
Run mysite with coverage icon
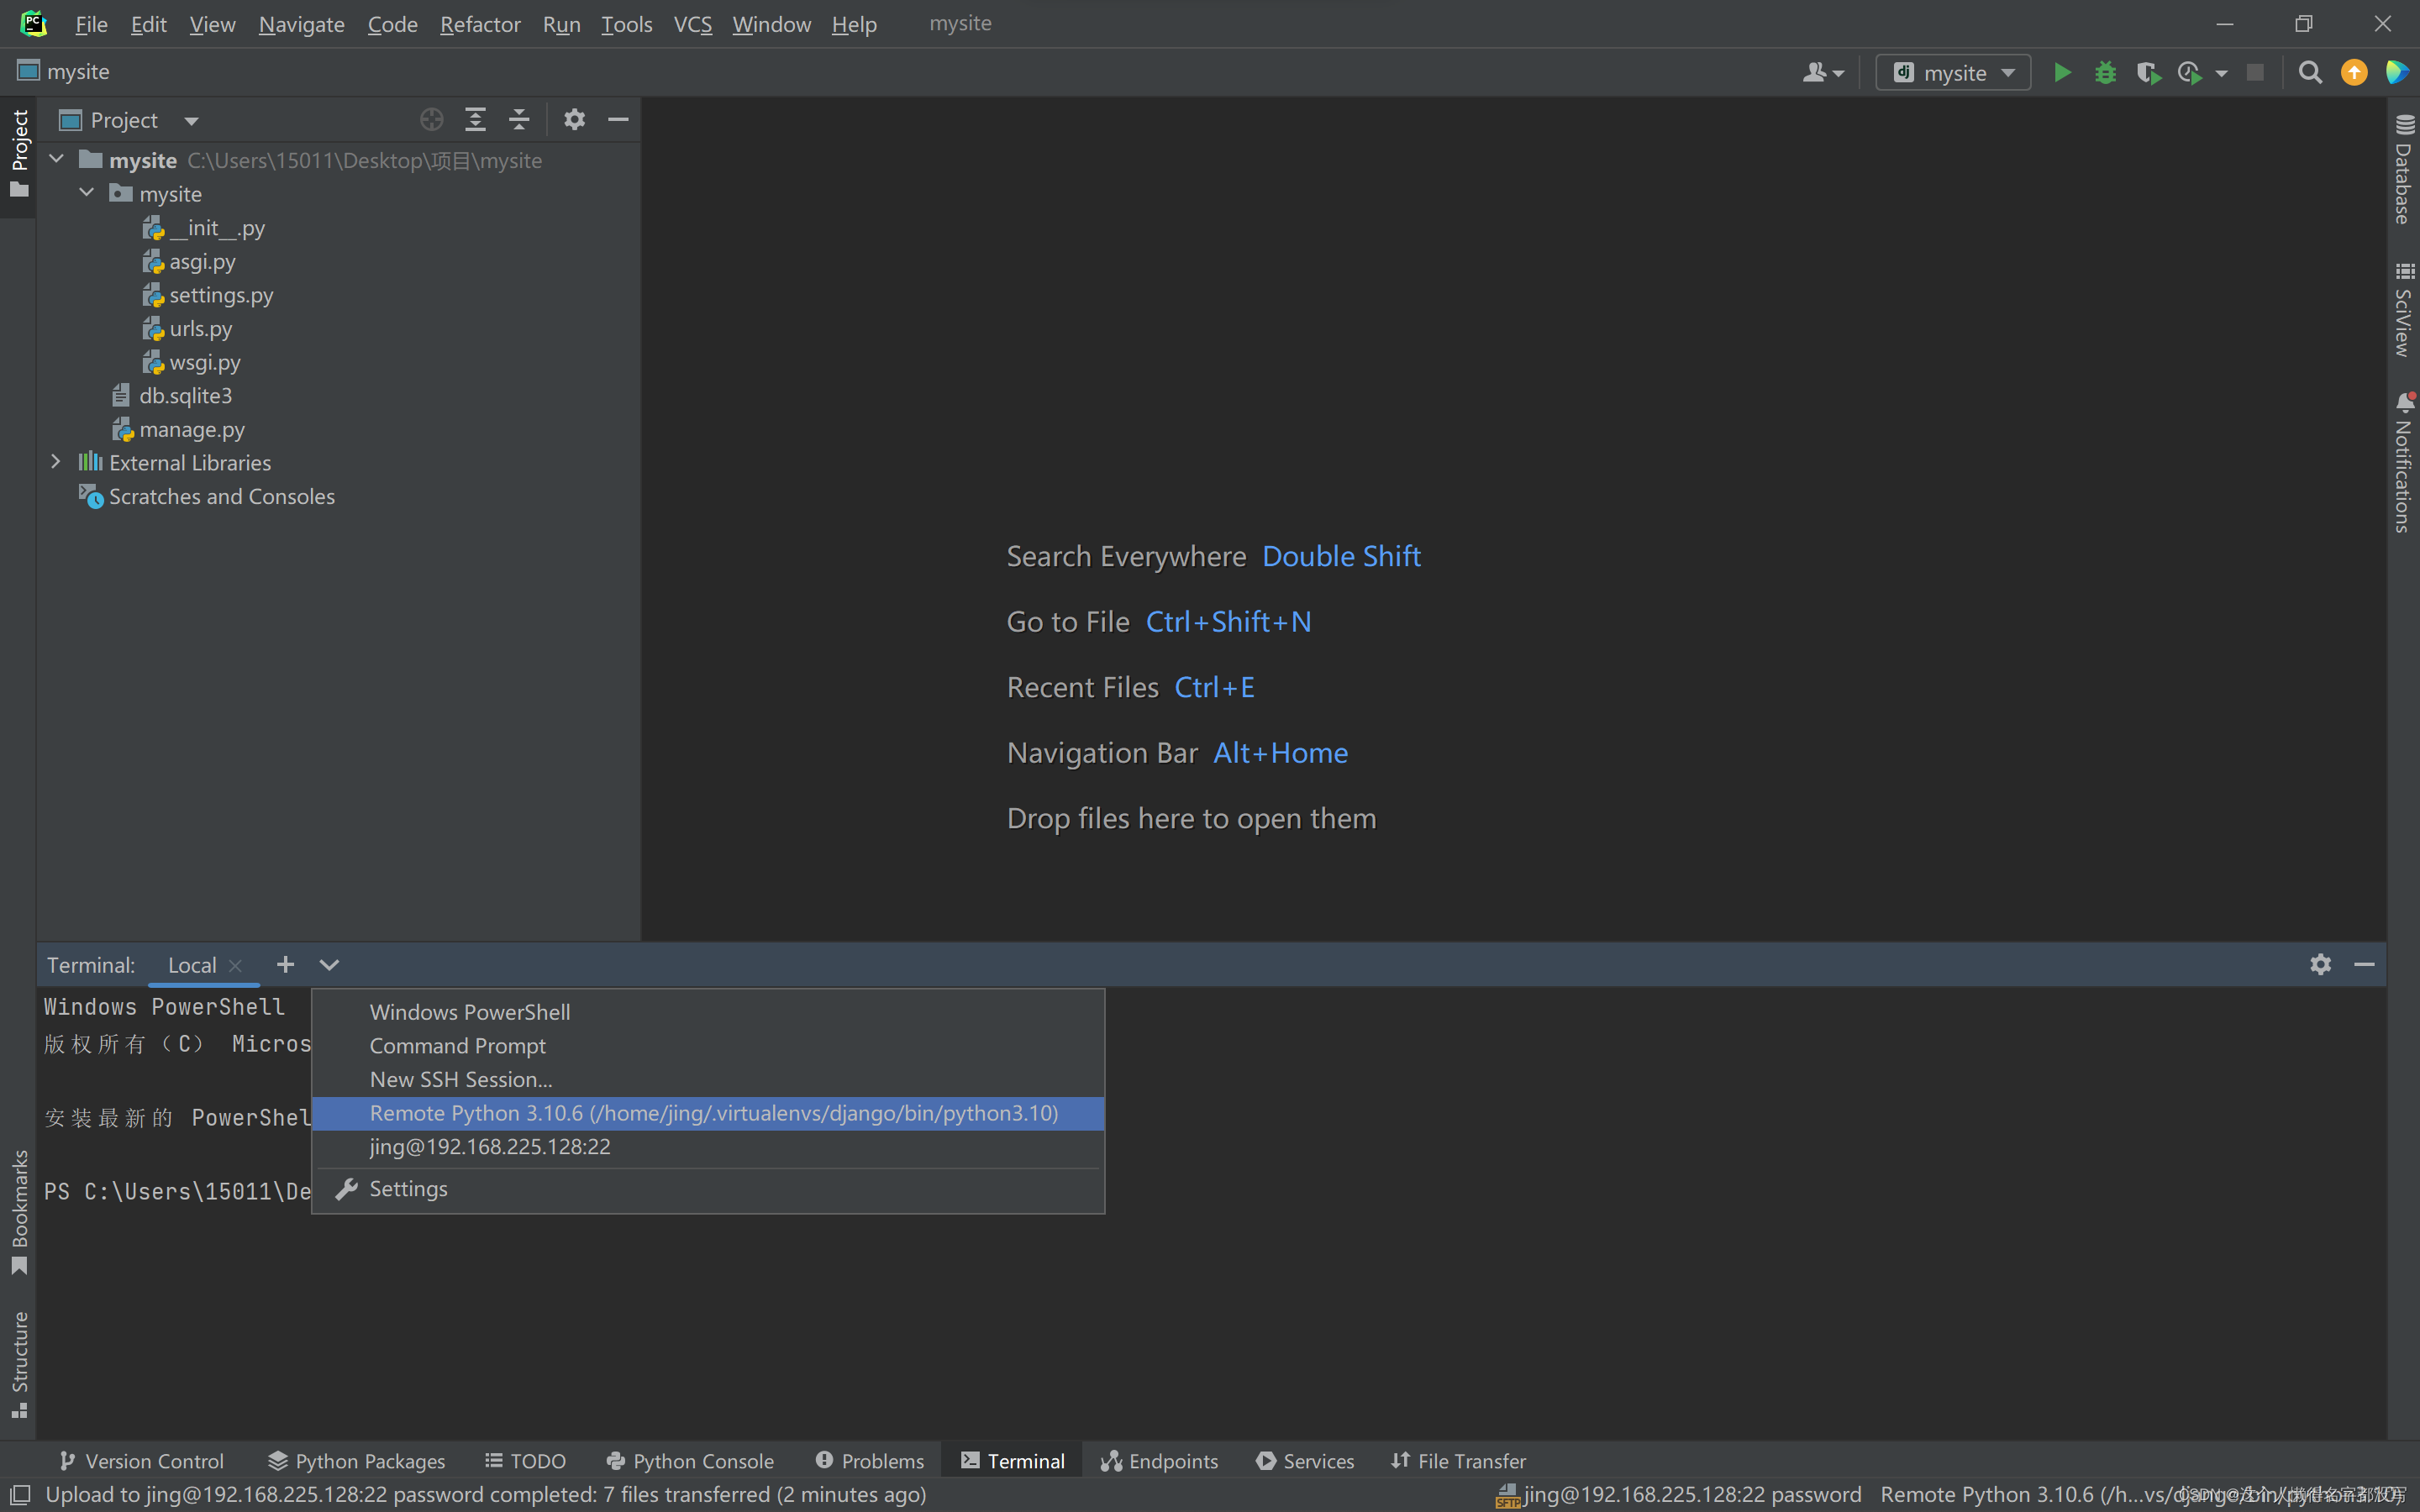coord(2148,73)
